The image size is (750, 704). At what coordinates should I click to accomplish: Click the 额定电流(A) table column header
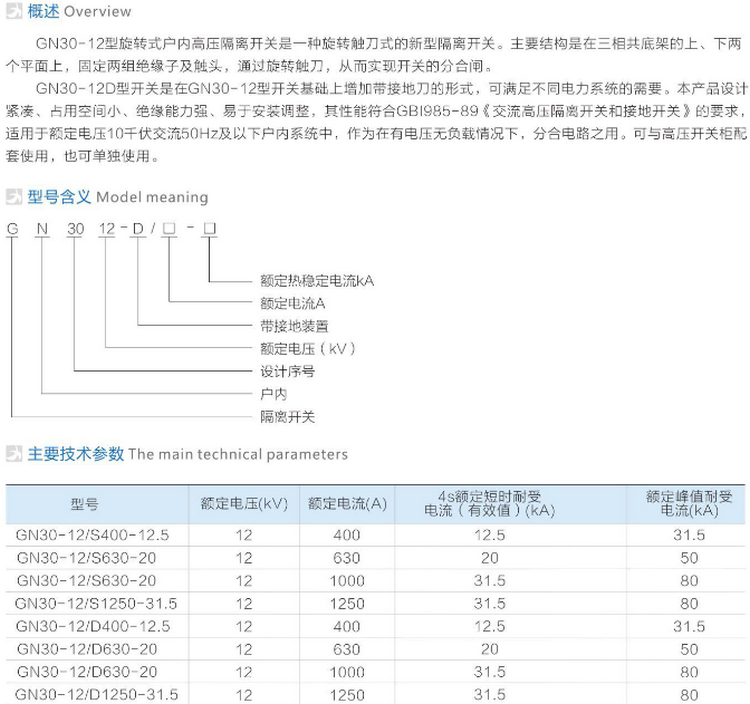point(347,504)
